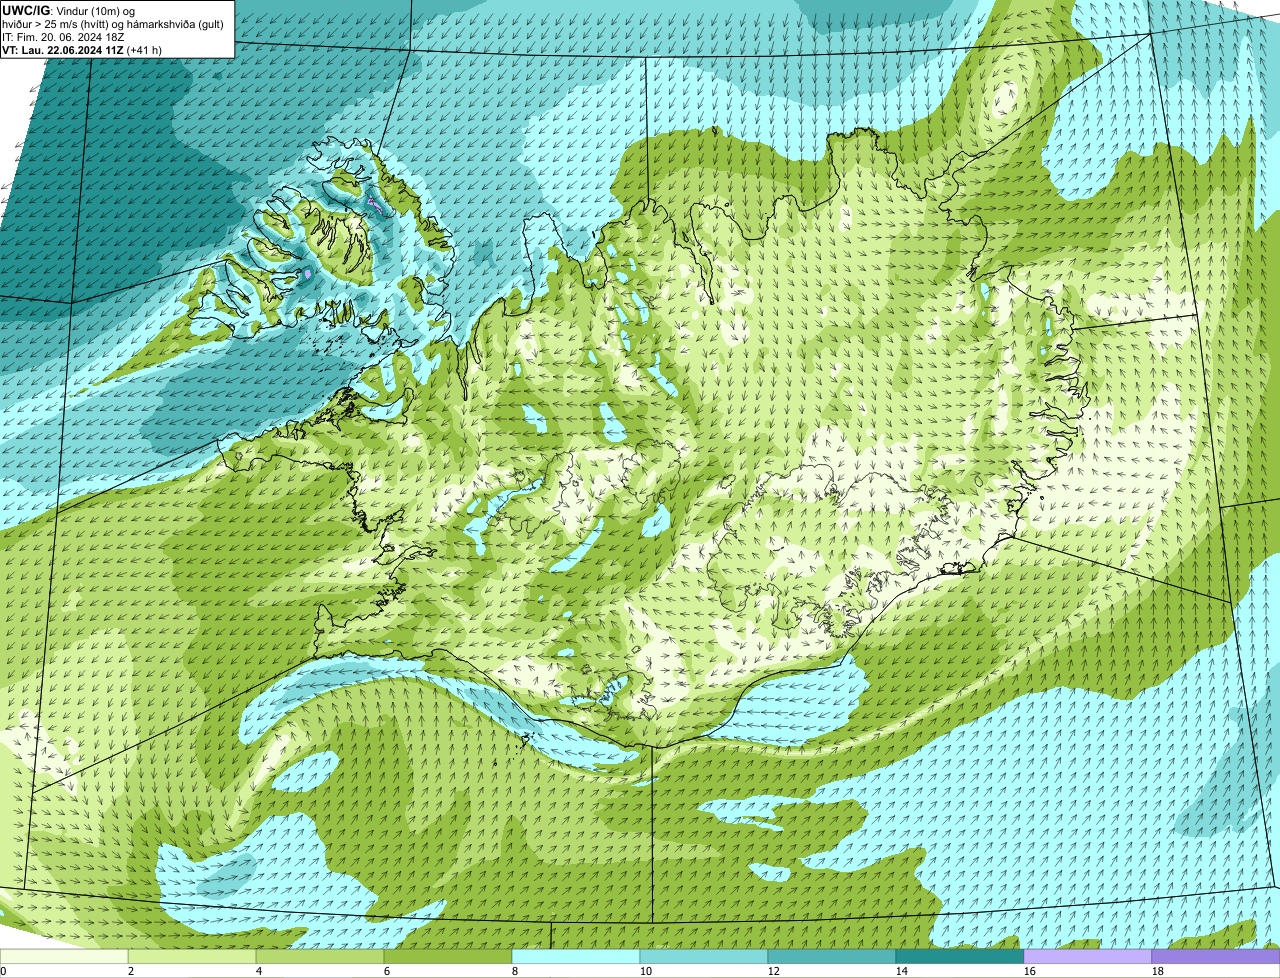The image size is (1280, 978).
Task: Click the 0–2 m/s palest legend swatch
Action: coord(64,956)
